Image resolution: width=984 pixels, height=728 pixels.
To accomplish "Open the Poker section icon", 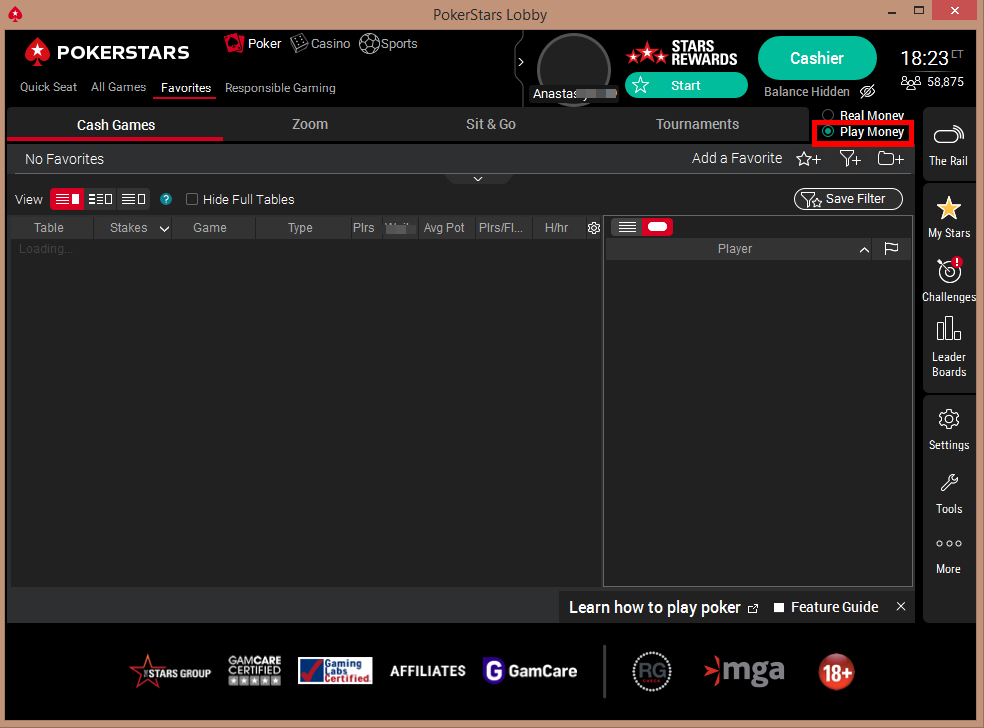I will click(233, 43).
